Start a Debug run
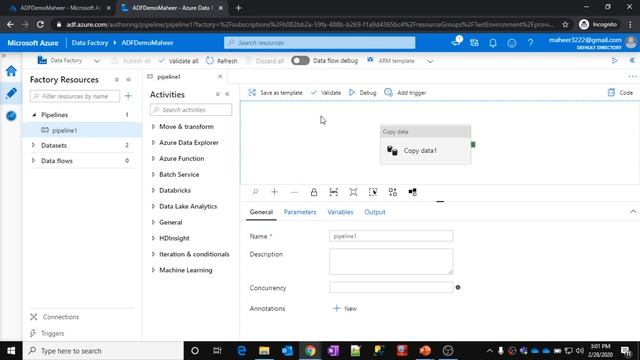The height and width of the screenshot is (360, 640). (x=362, y=93)
